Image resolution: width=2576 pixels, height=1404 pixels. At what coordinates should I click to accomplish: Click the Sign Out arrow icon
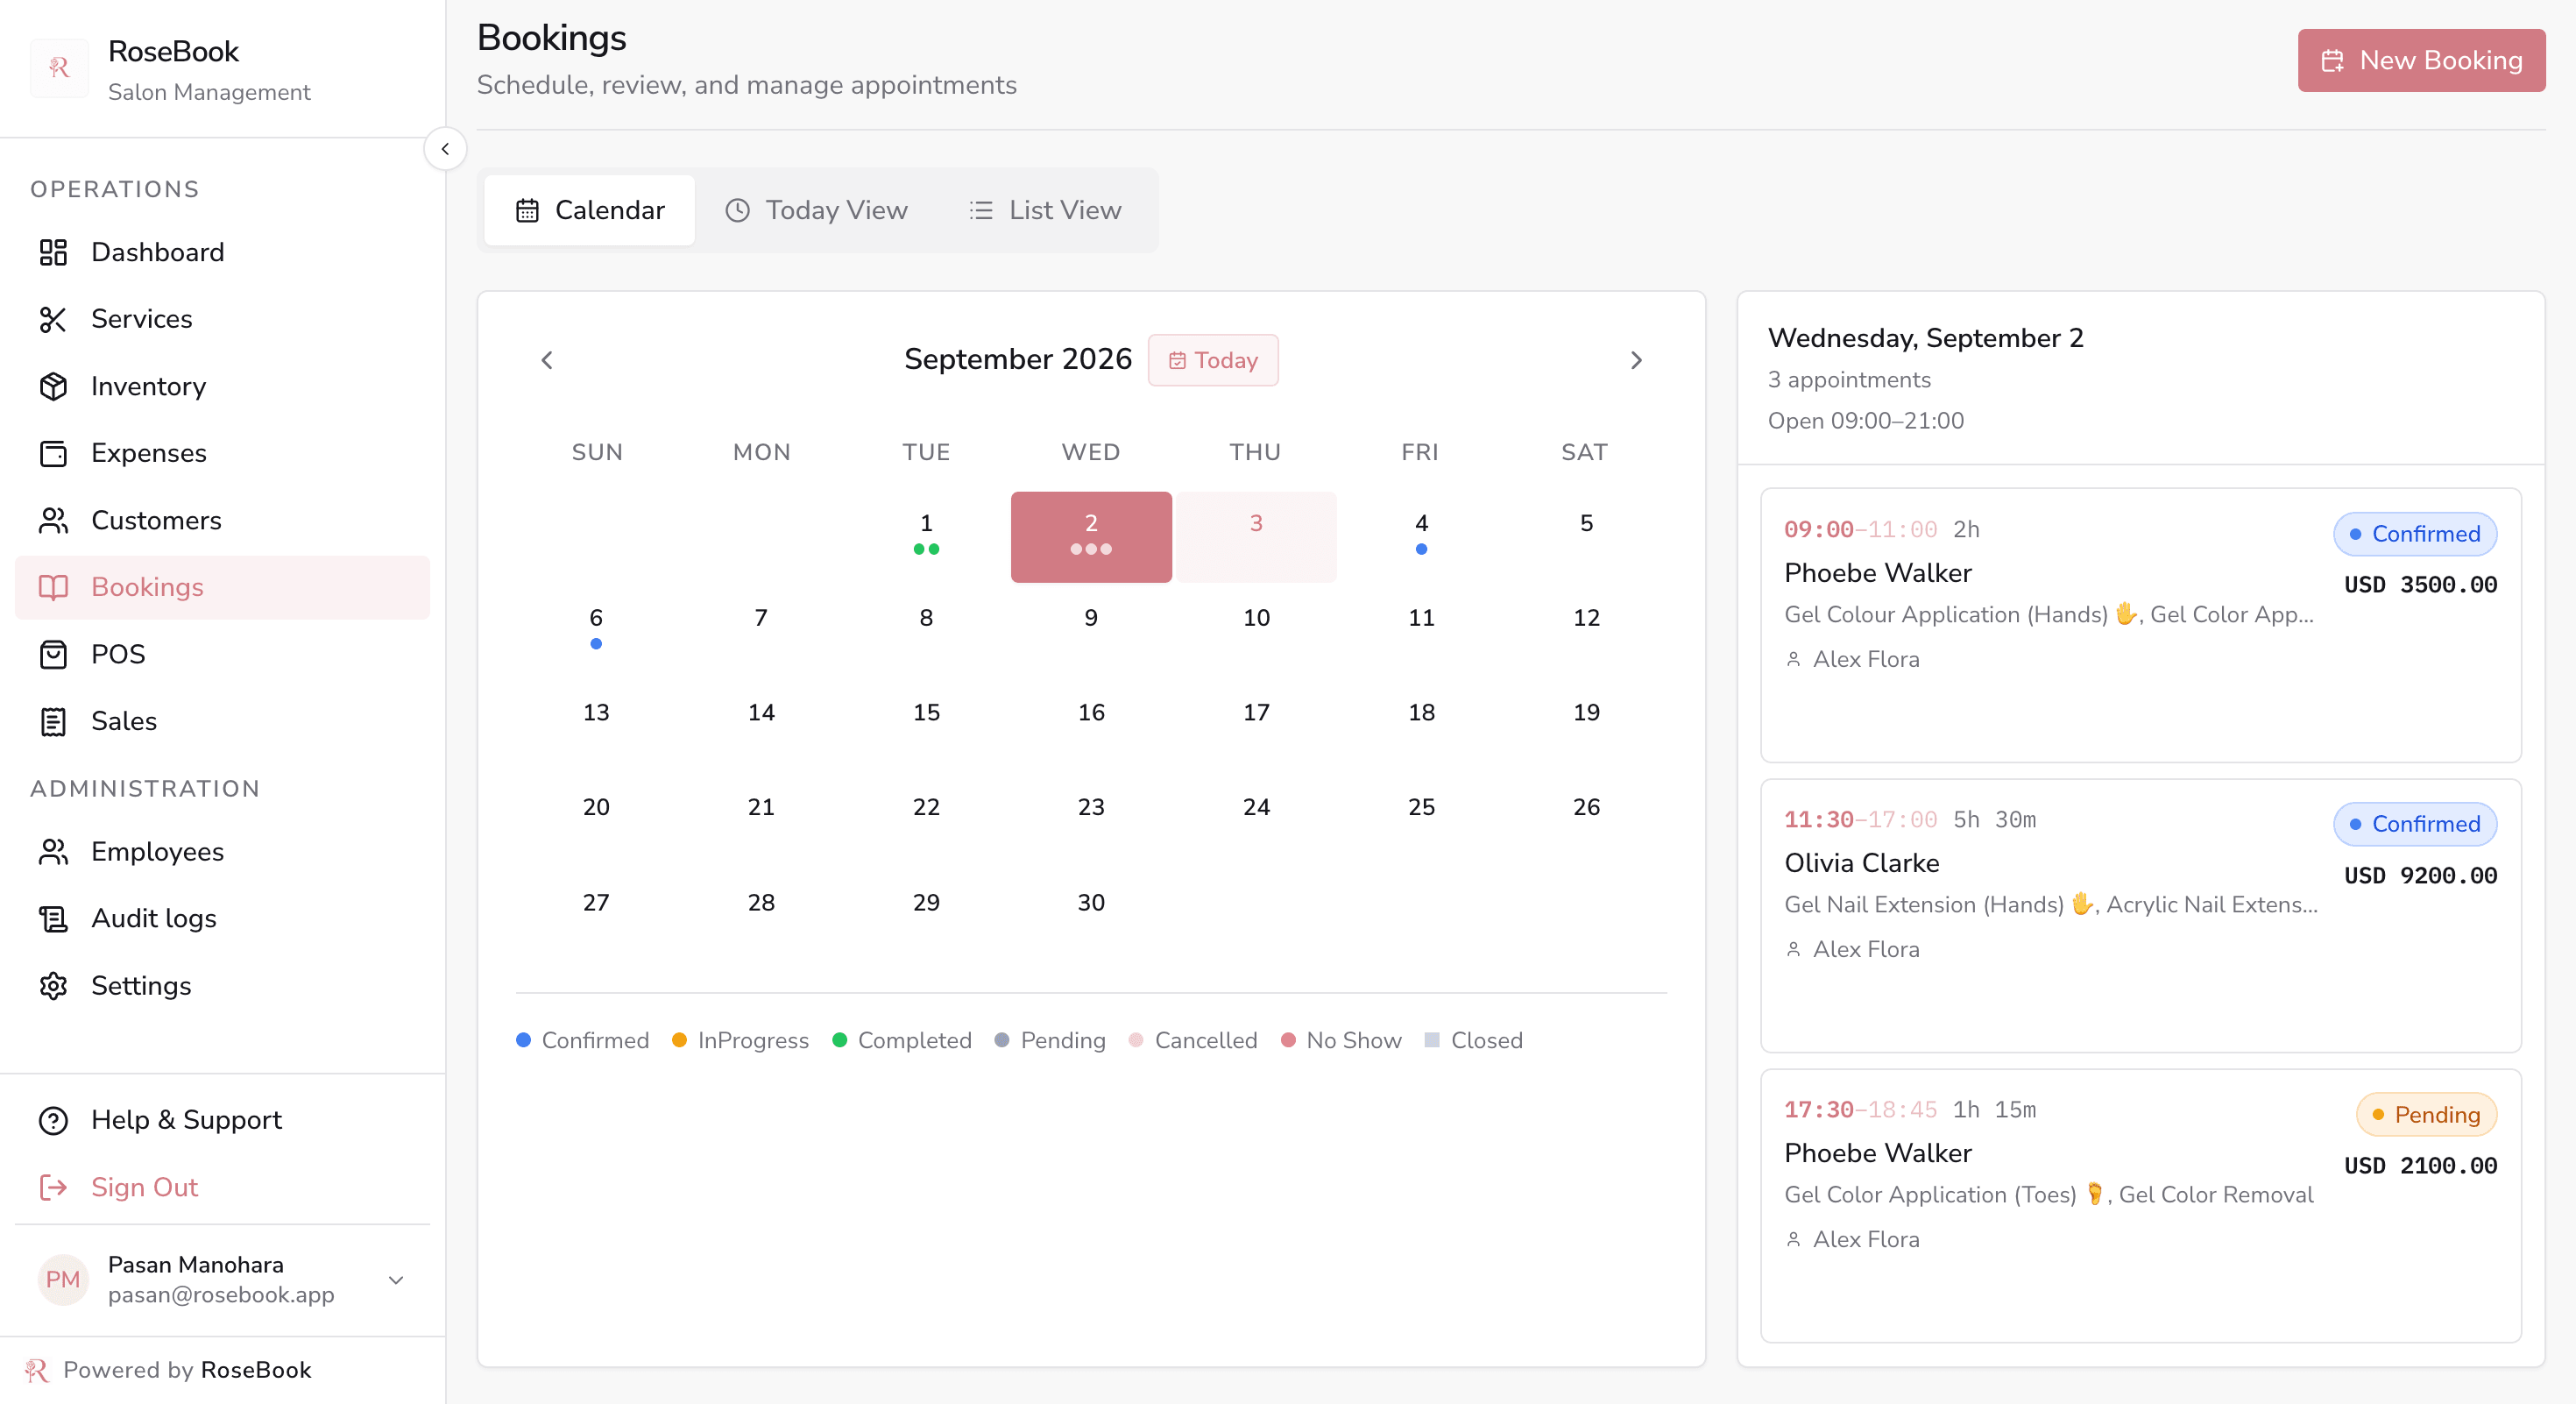pyautogui.click(x=53, y=1187)
